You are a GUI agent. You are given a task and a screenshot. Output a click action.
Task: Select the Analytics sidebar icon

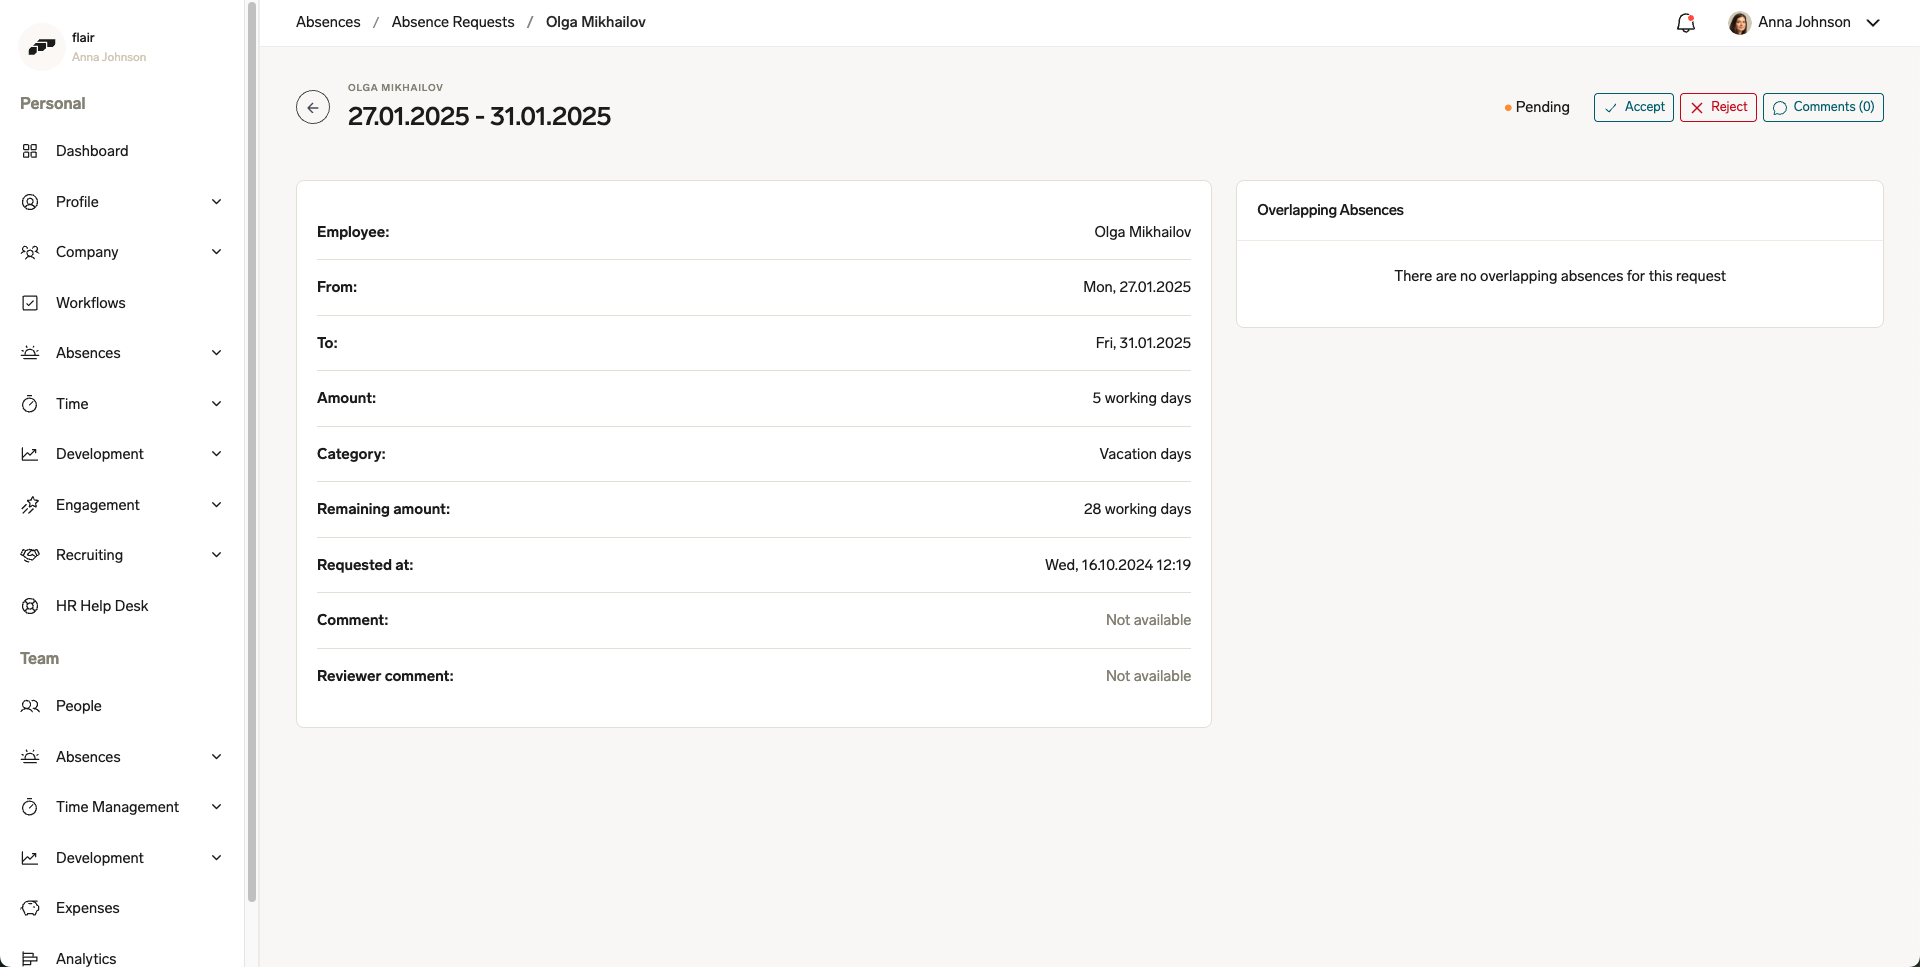pos(30,958)
